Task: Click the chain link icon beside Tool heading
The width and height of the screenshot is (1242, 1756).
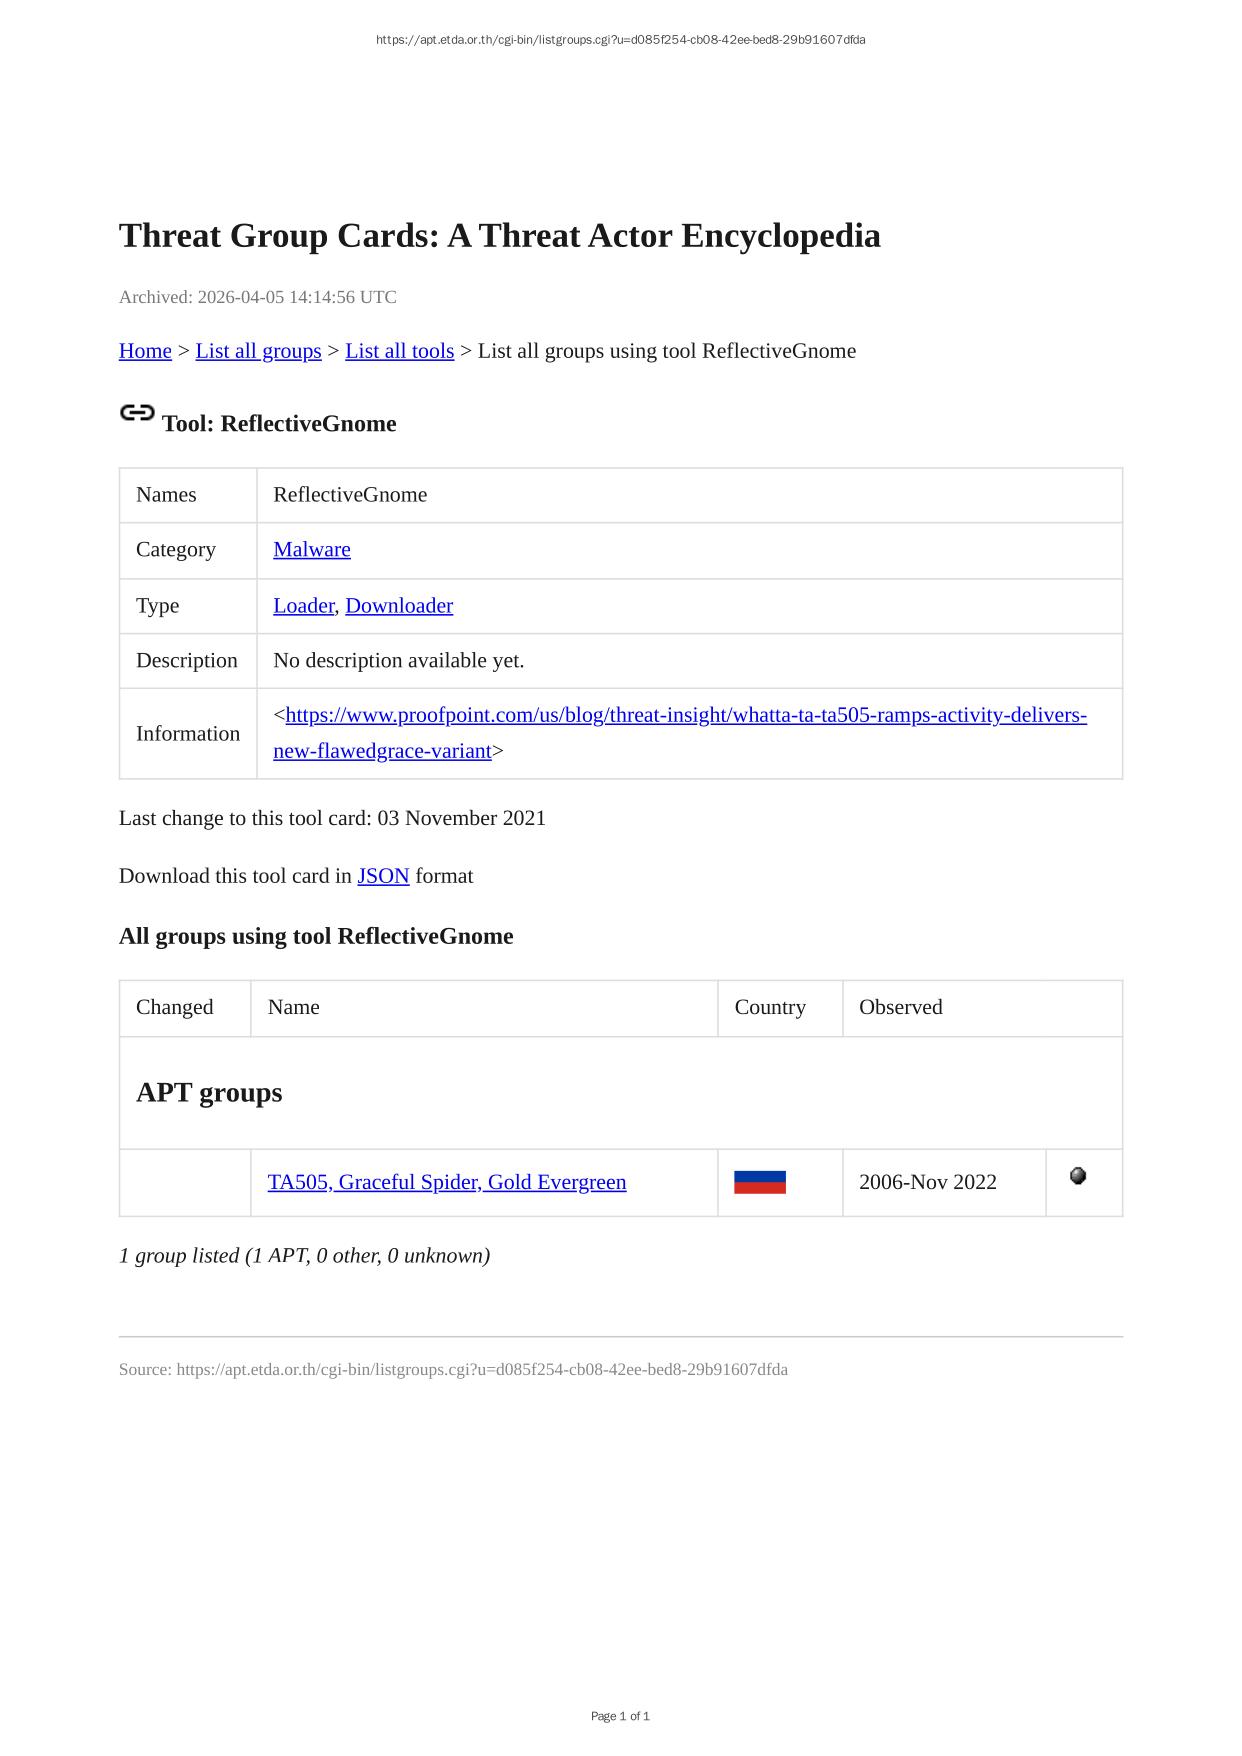Action: (x=137, y=413)
